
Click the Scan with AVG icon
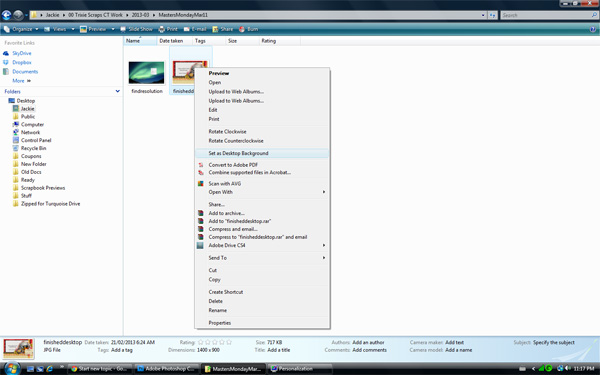(x=201, y=184)
